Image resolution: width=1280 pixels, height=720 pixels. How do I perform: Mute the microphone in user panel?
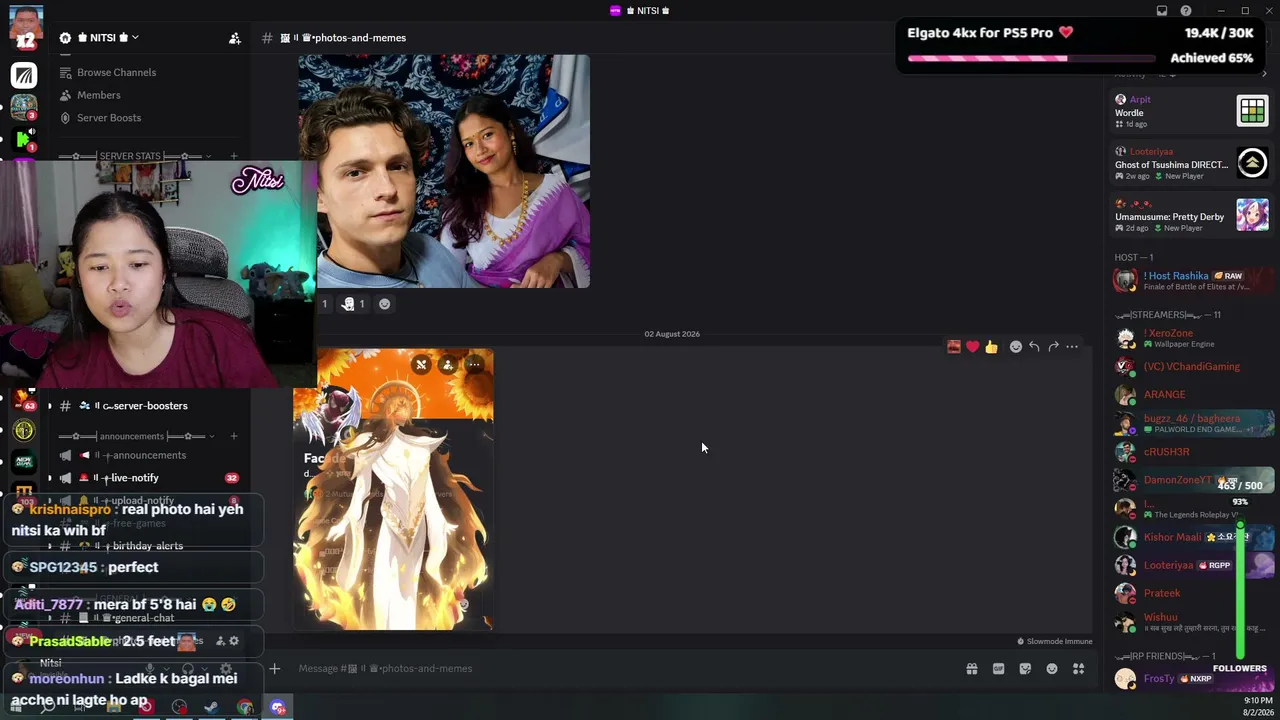tap(150, 669)
